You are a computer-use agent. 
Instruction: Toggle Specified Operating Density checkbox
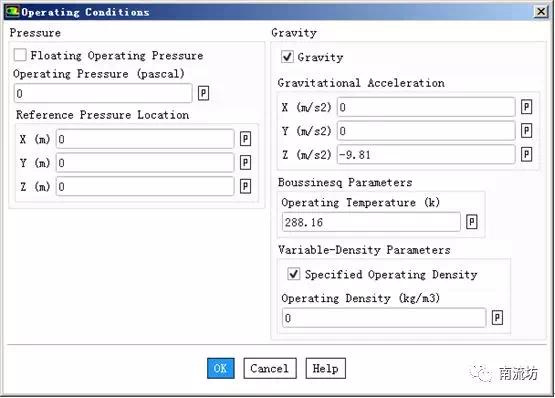293,274
